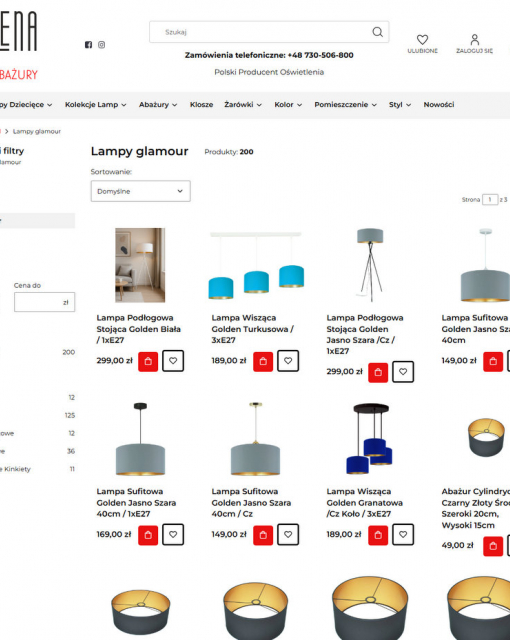
Task: Open the Instagram social icon
Action: click(102, 45)
